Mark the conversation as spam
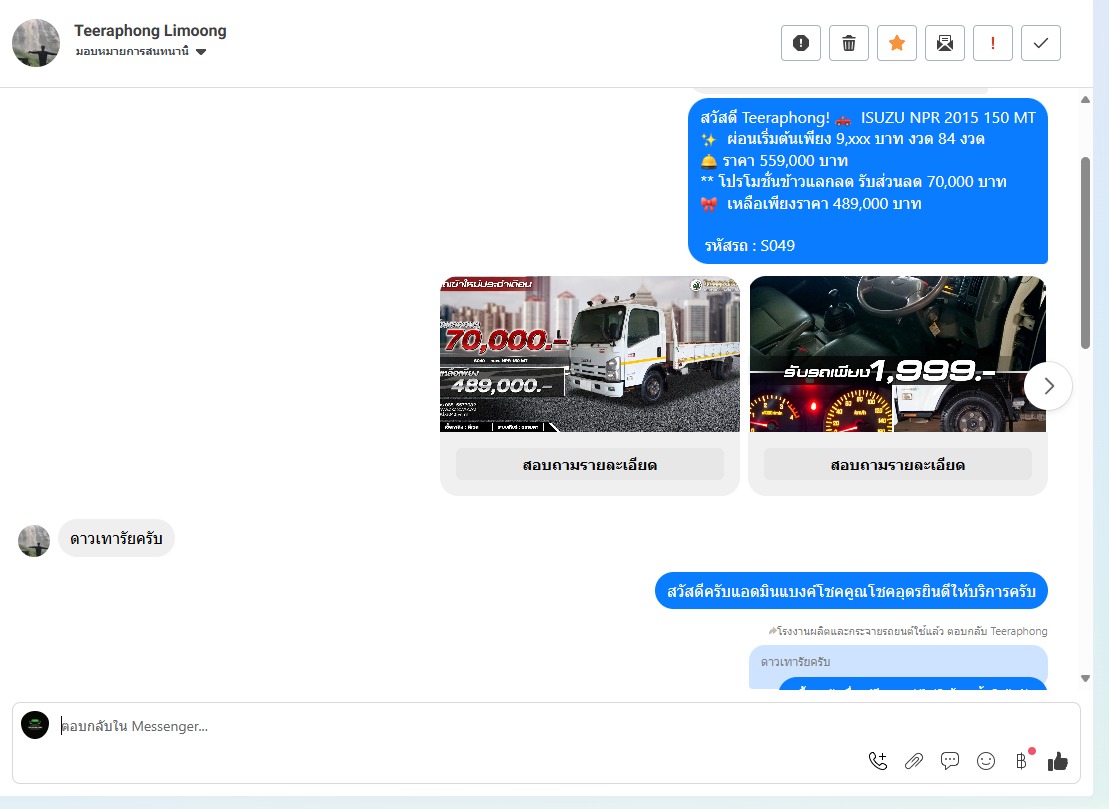Viewport: 1109px width, 809px height. coord(801,43)
